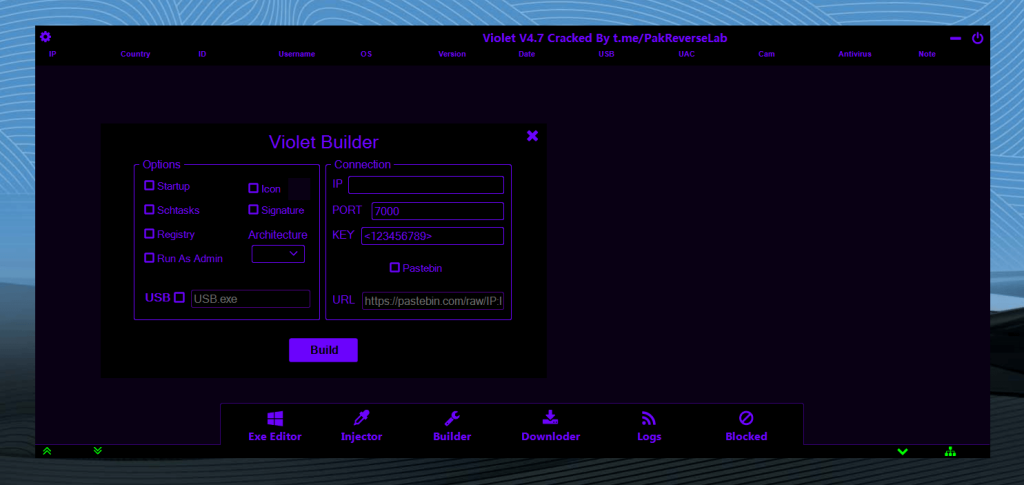Screen dimensions: 1024x485
Task: Click the Country column header
Action: click(x=135, y=54)
